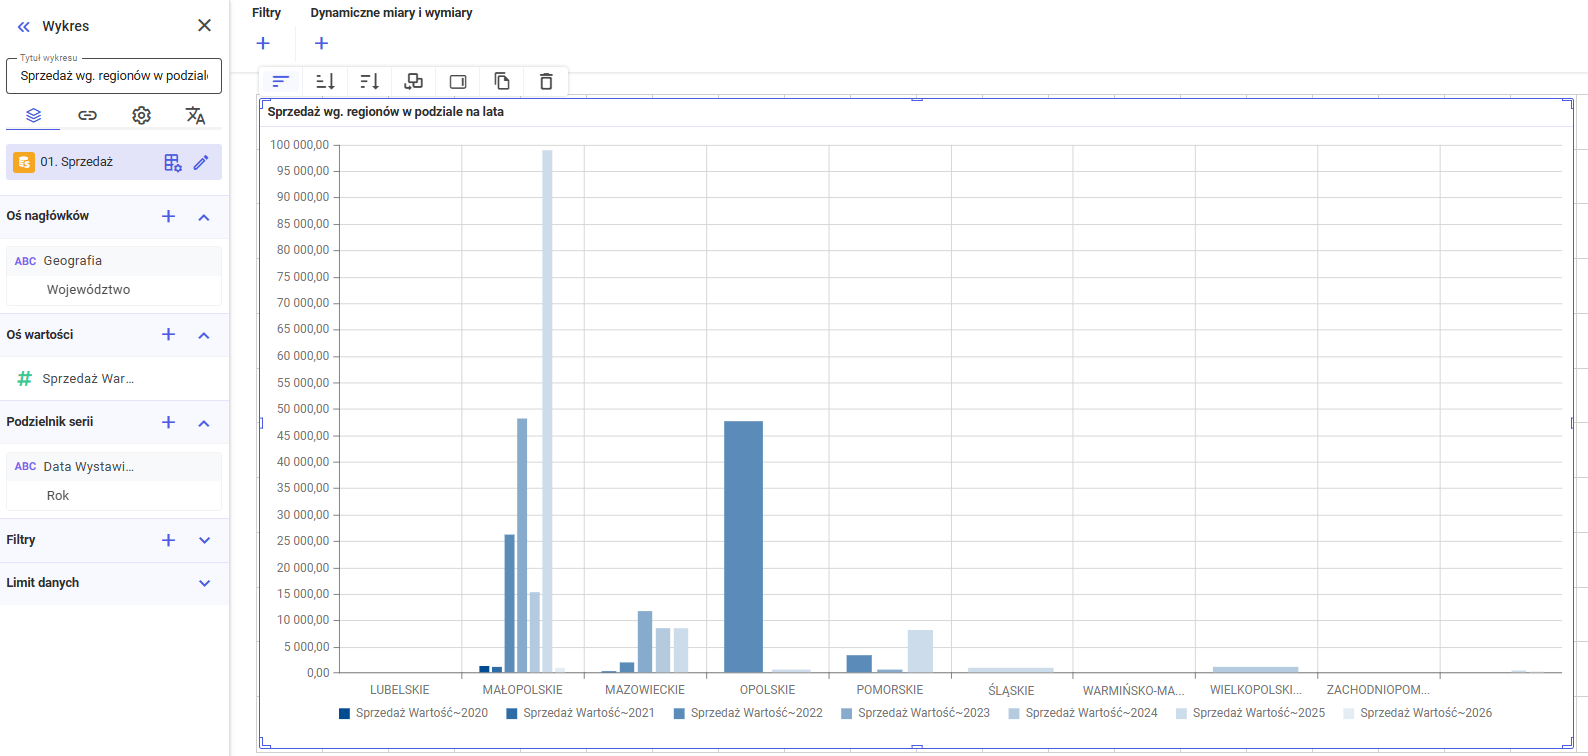The height and width of the screenshot is (756, 1588).
Task: Click the sort ascending icon in chart toolbar
Action: click(325, 81)
